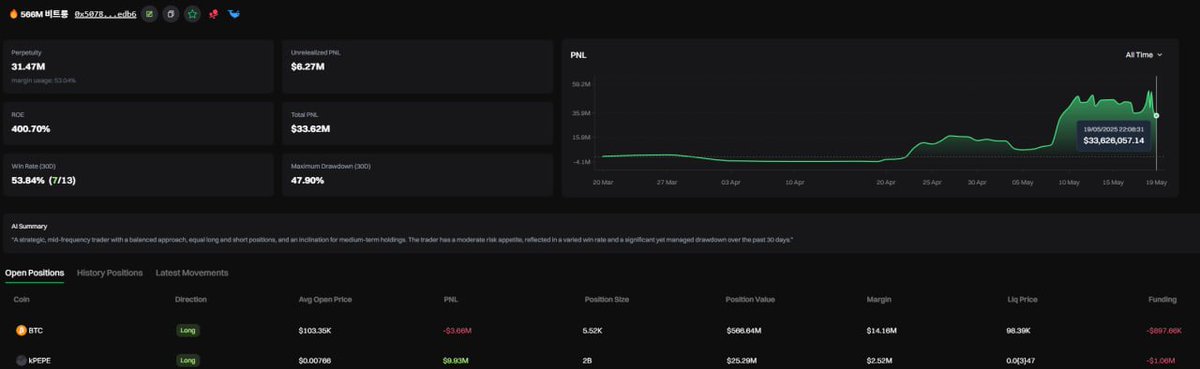Click the copy address icon
Image resolution: width=1200 pixels, height=369 pixels.
coord(170,15)
